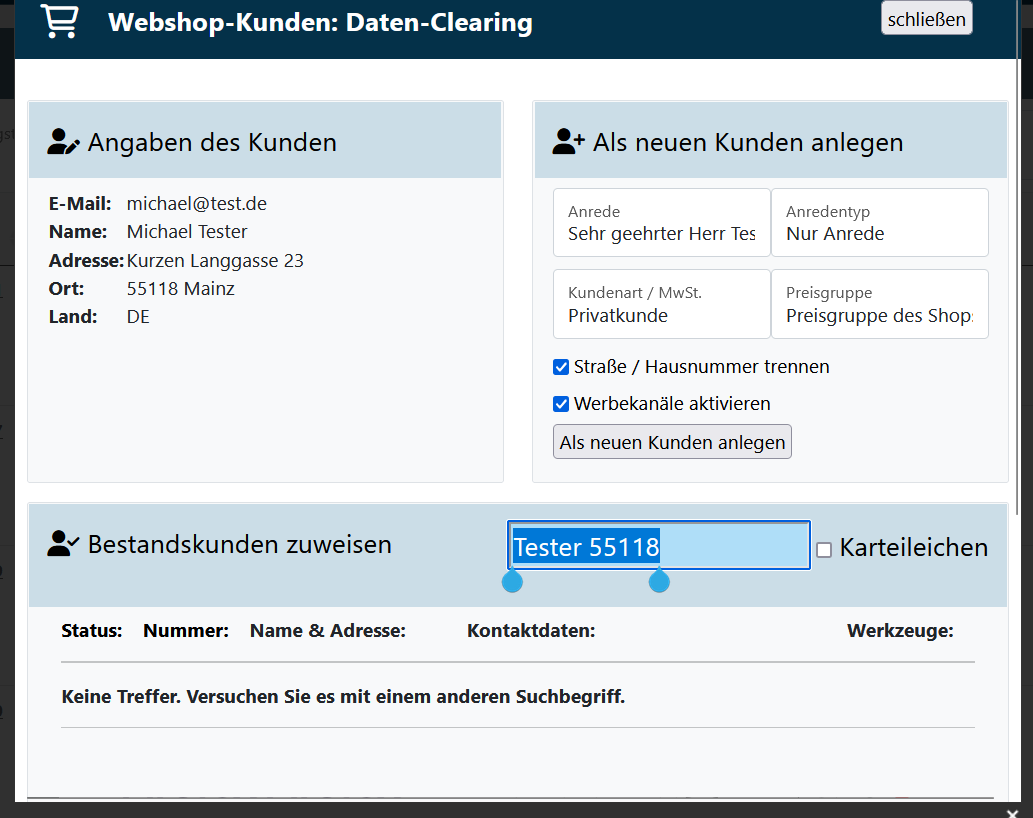Image resolution: width=1033 pixels, height=818 pixels.
Task: Disable the Werbekanäle aktivieren checkbox
Action: pyautogui.click(x=561, y=404)
